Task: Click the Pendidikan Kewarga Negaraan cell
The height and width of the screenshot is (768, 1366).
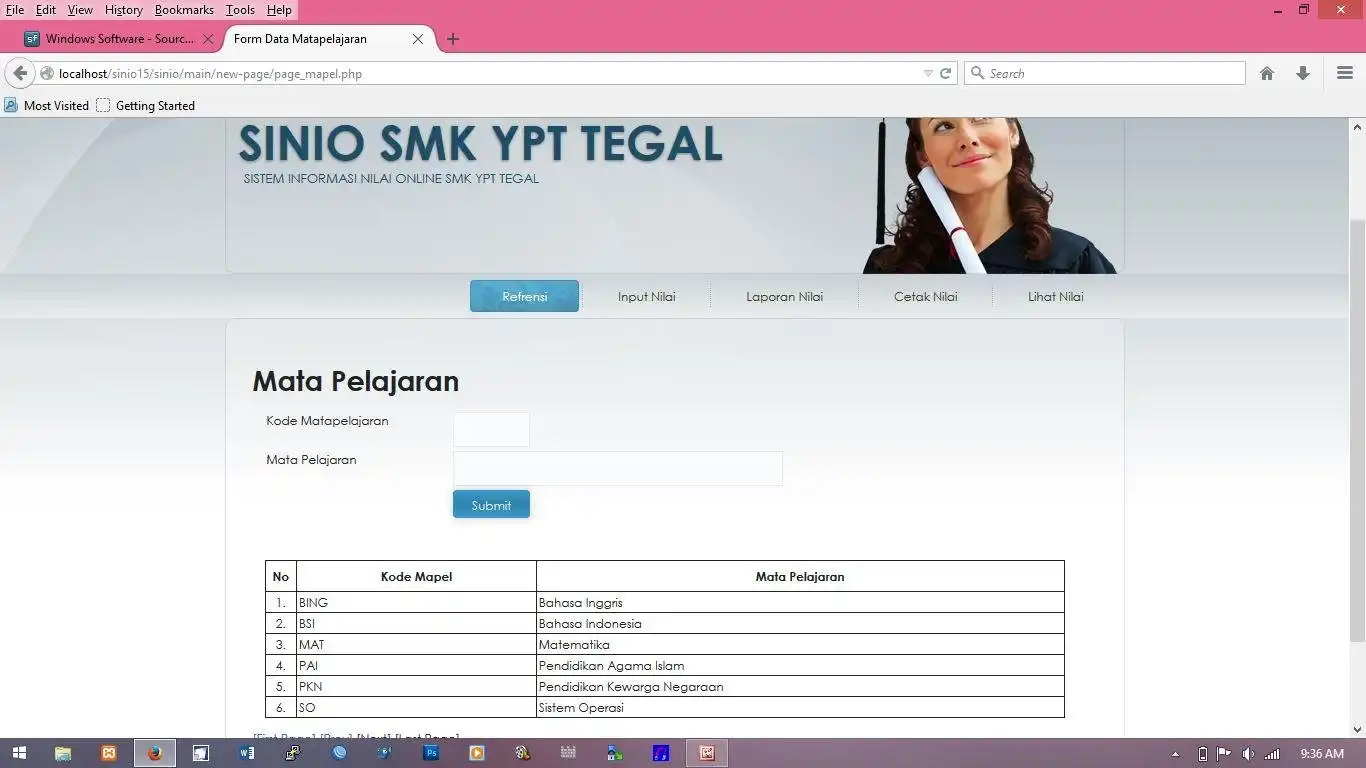Action: 800,686
